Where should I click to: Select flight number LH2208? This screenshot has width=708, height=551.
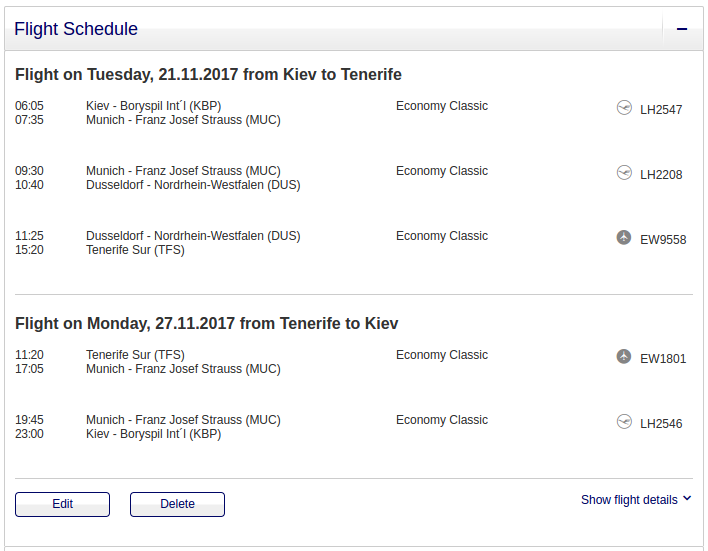tap(661, 175)
